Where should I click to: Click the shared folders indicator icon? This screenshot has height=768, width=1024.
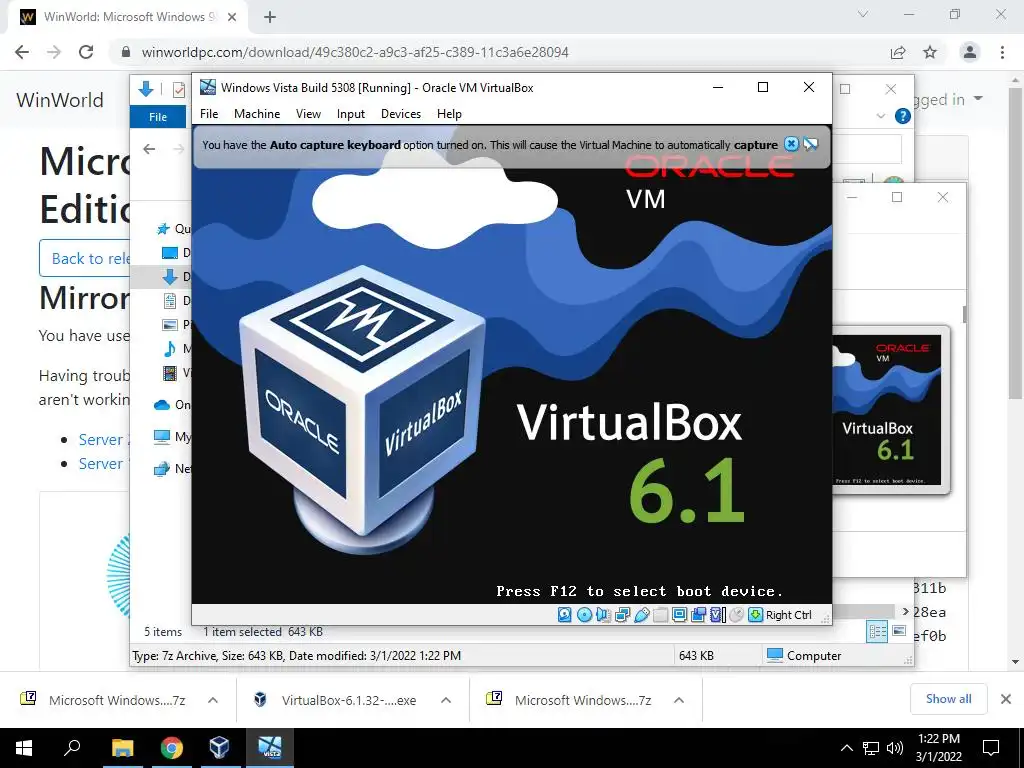click(x=660, y=615)
